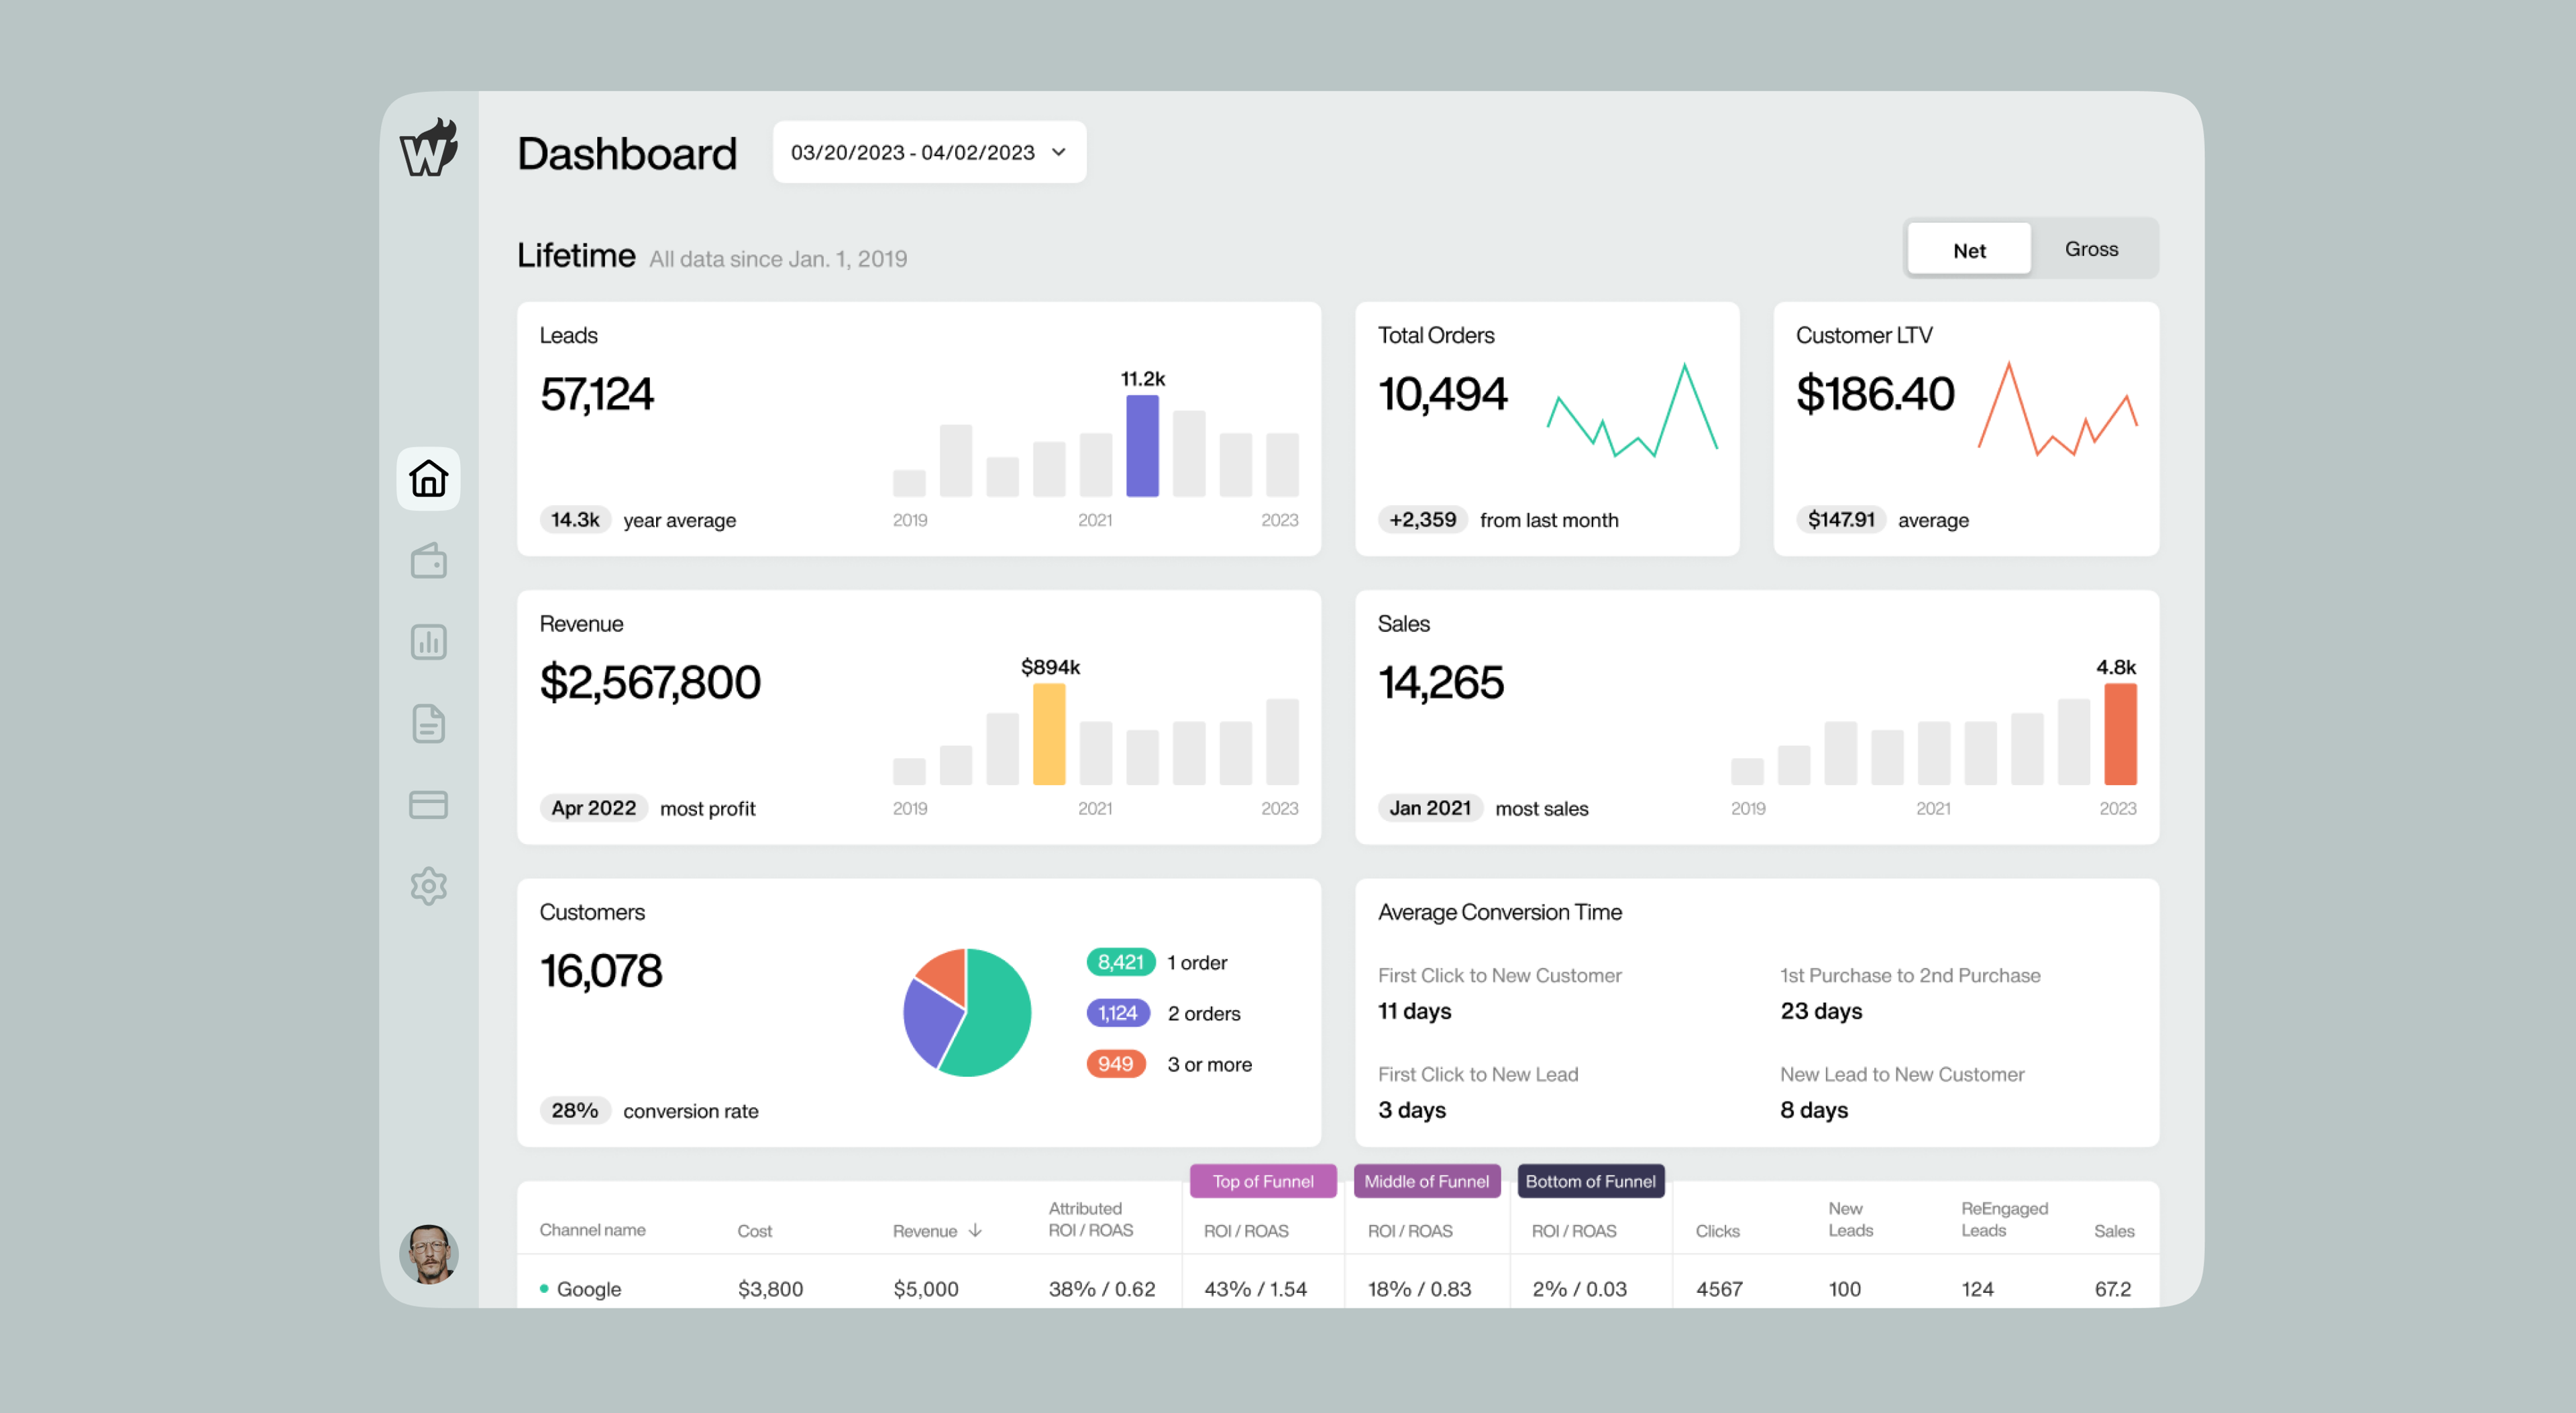Sort by the Revenue column arrow
2576x1413 pixels.
(976, 1231)
